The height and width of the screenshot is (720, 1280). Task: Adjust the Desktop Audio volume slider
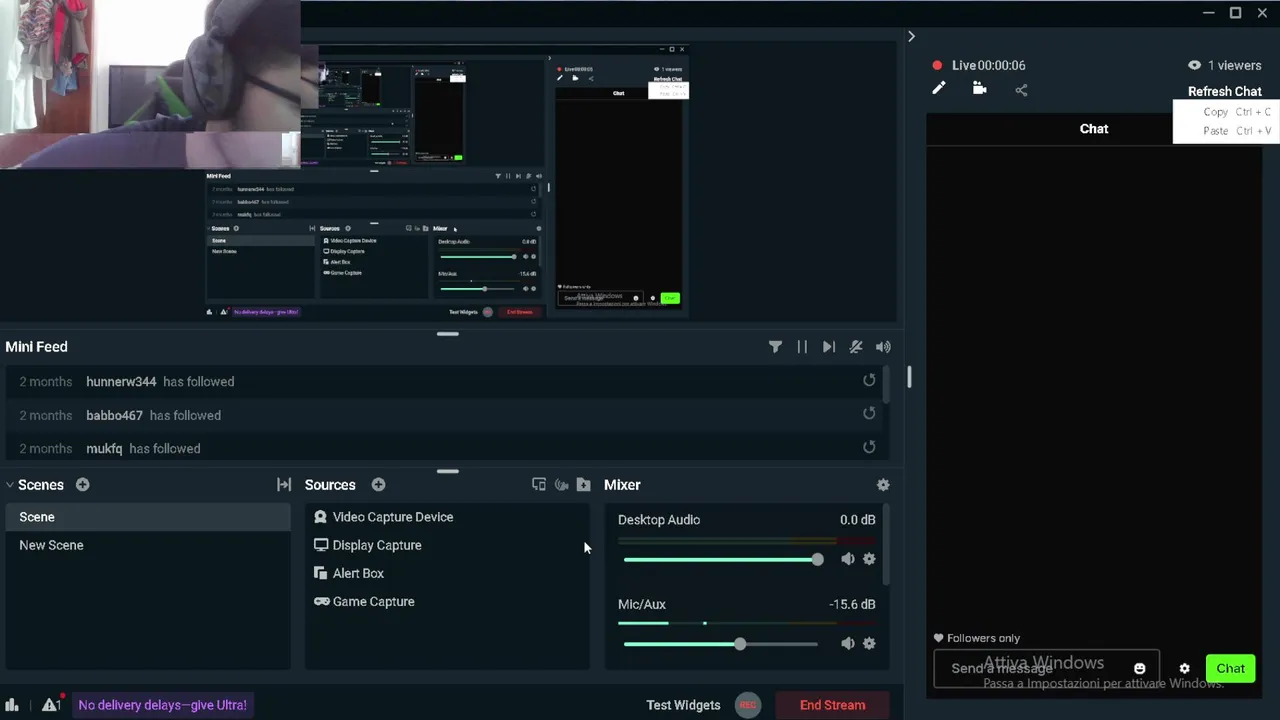click(x=720, y=559)
